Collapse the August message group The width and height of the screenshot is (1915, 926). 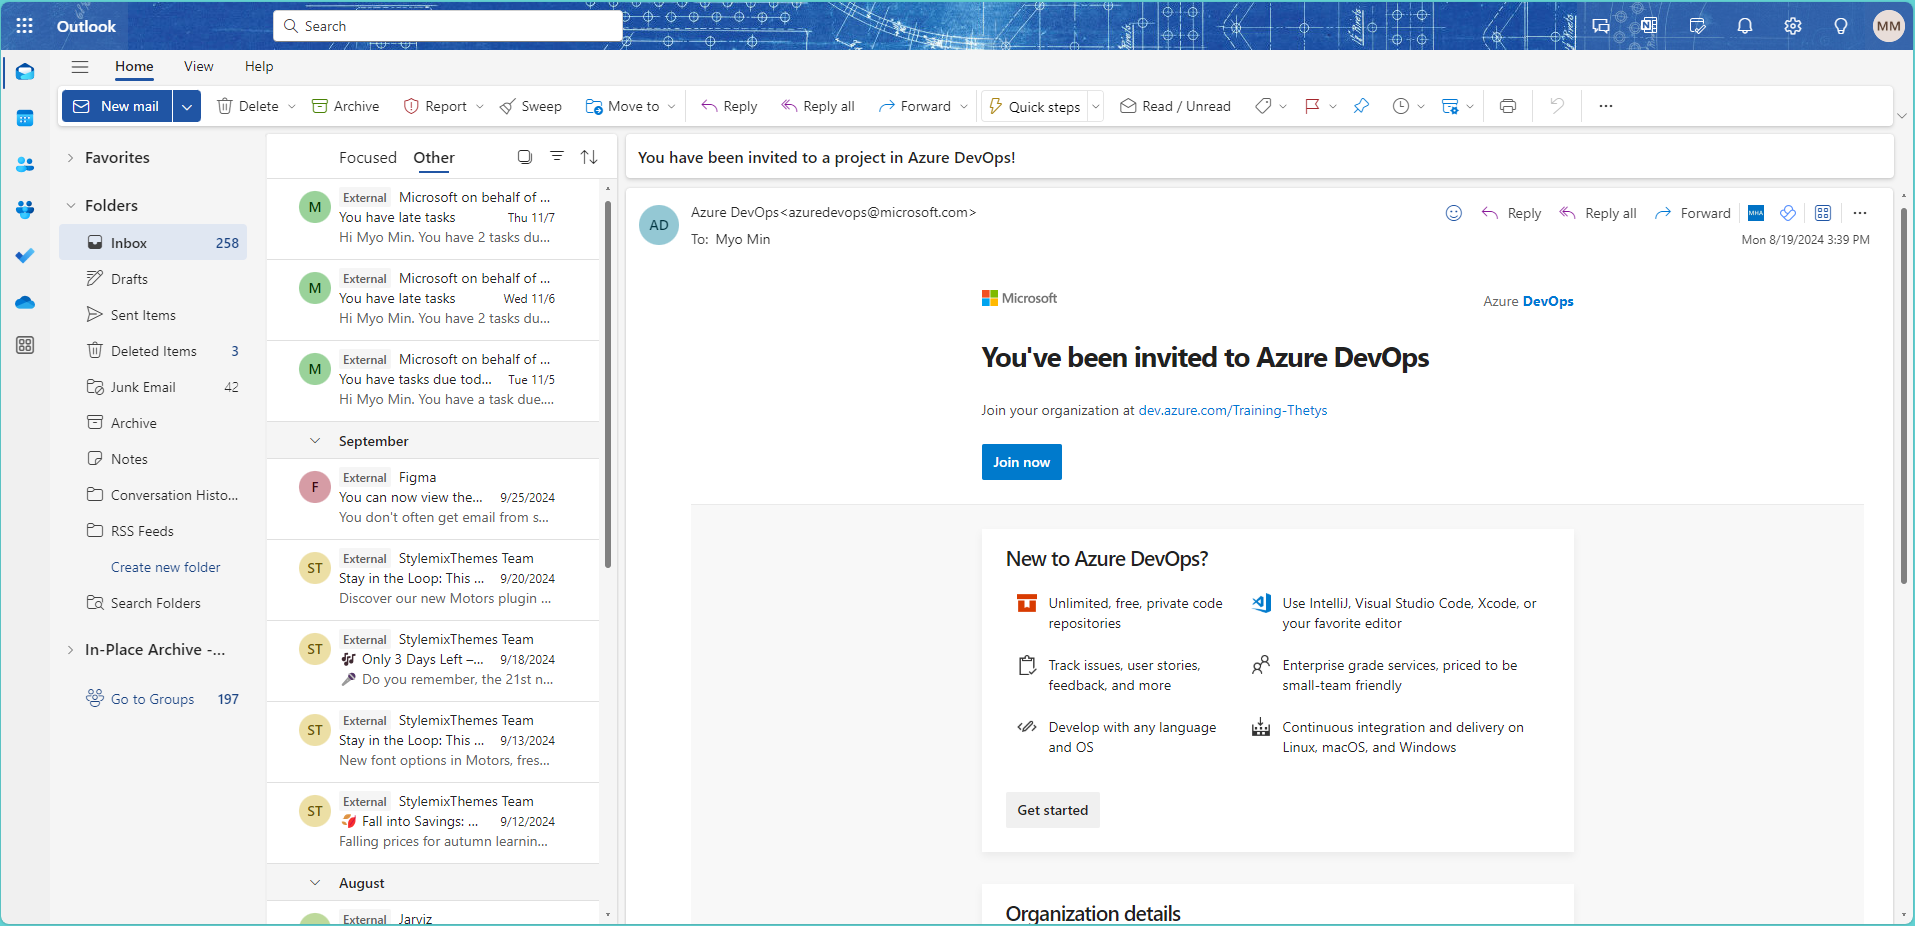(315, 883)
